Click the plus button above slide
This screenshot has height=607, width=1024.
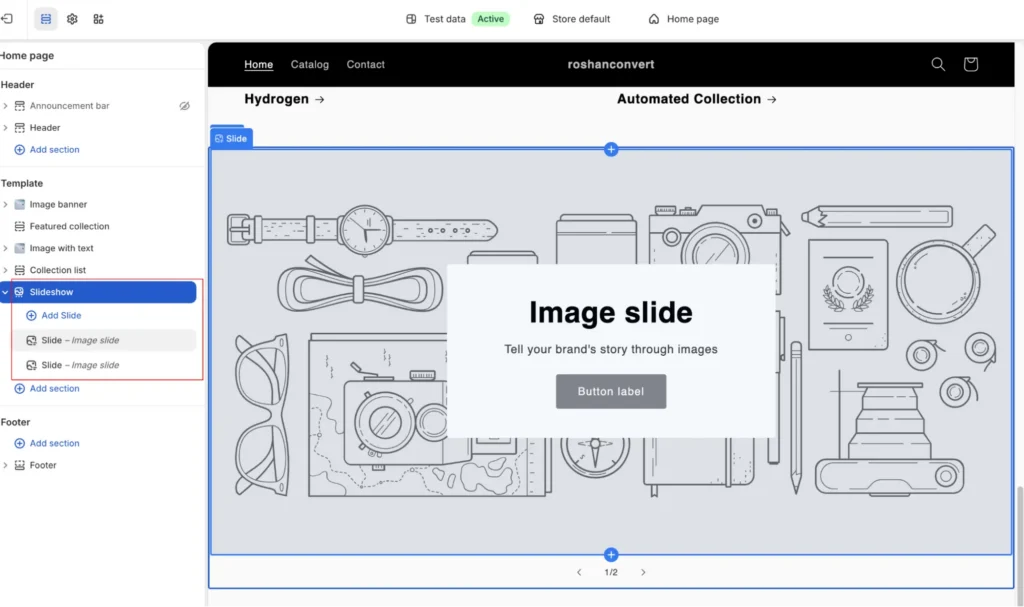click(611, 150)
